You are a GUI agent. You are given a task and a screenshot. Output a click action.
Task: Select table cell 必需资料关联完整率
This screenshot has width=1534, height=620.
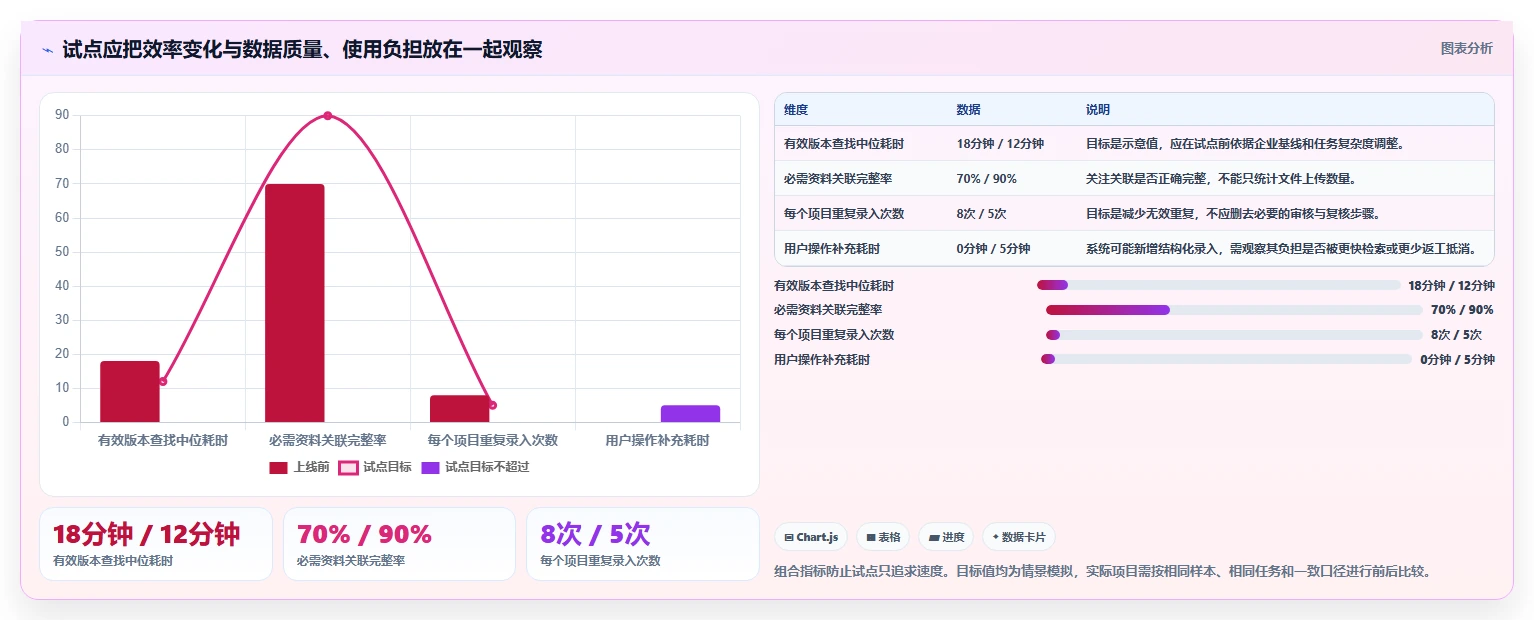pos(838,178)
